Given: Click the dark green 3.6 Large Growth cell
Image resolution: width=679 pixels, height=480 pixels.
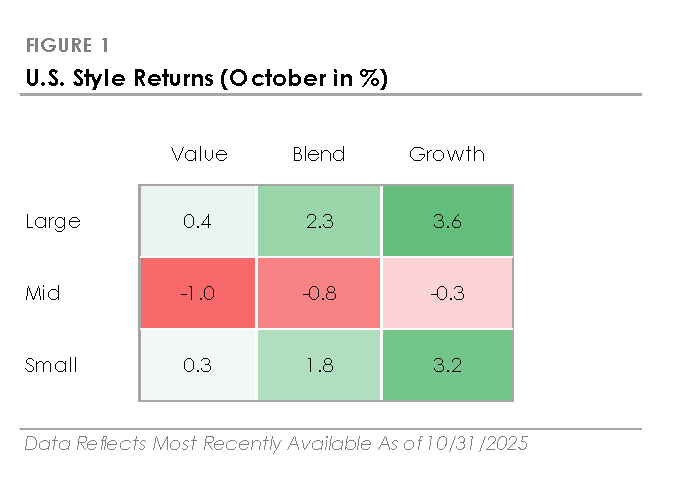Looking at the screenshot, I should pyautogui.click(x=446, y=221).
